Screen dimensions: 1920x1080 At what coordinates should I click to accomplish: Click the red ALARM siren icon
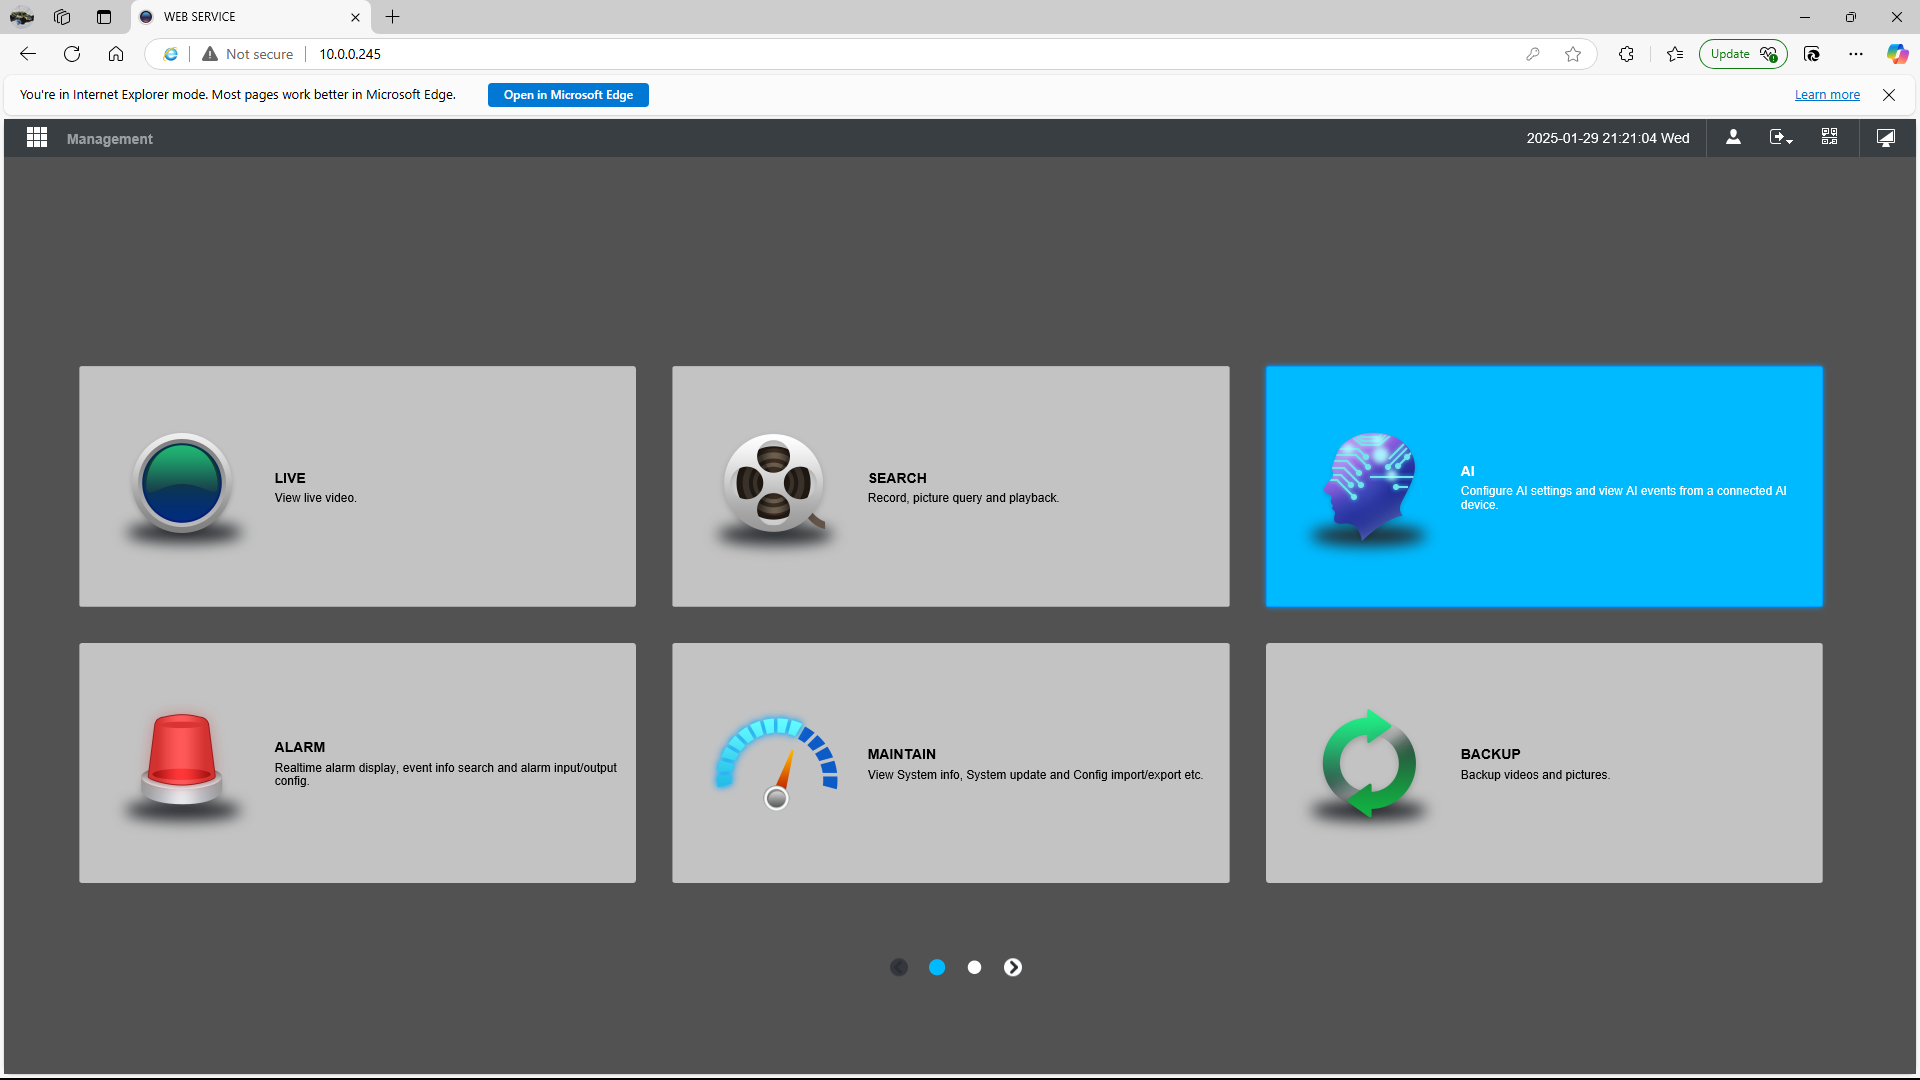182,760
